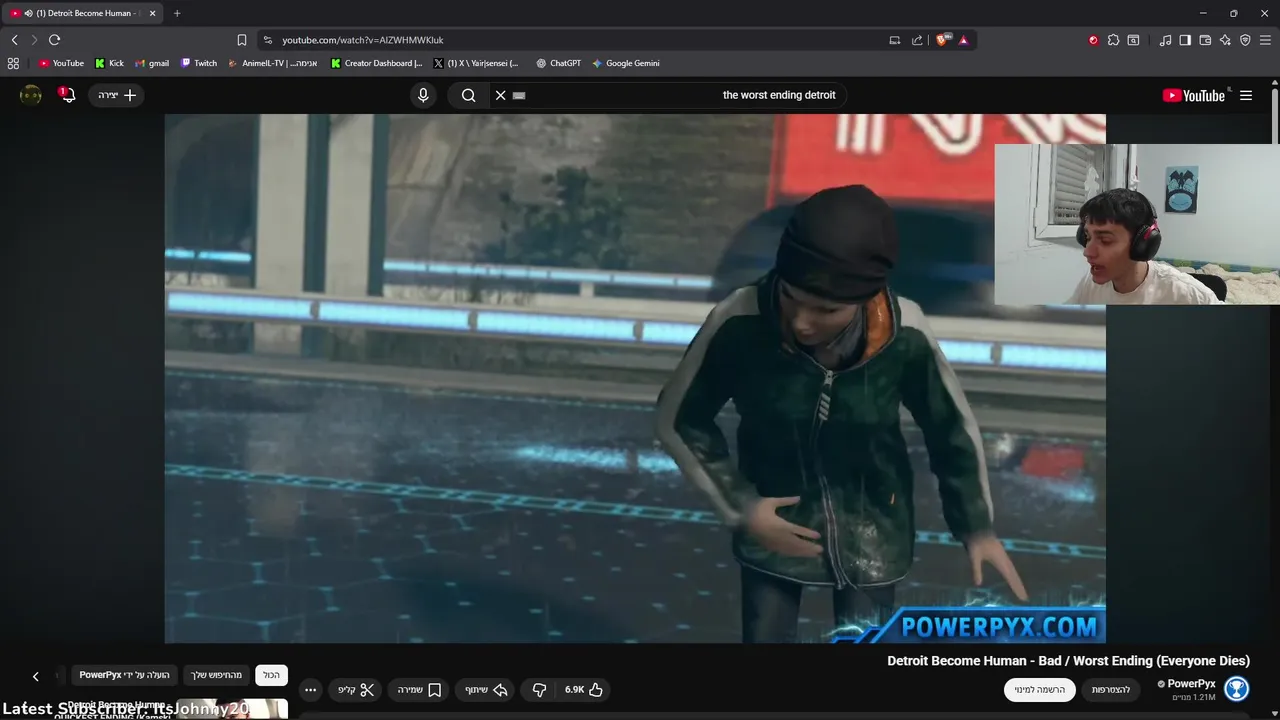Open the music note playlist icon
Screen dimensions: 1280x720
pos(1165,40)
